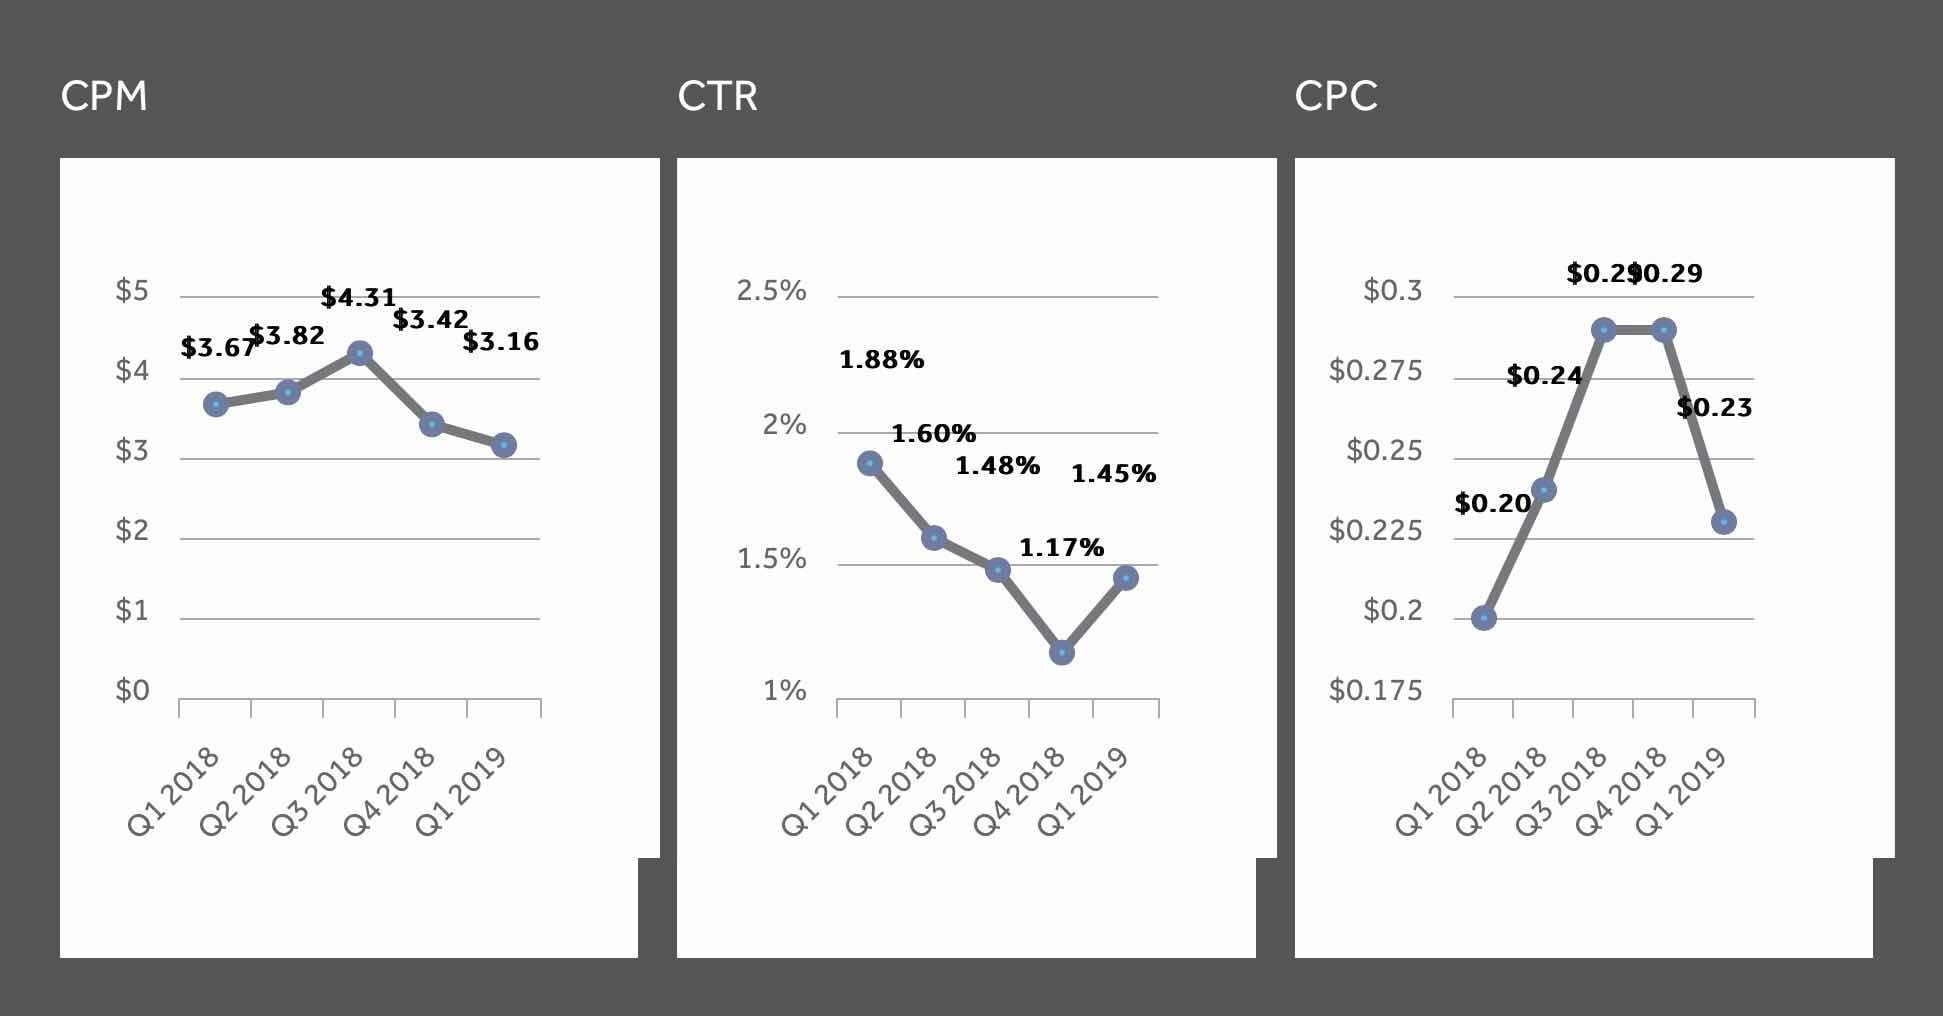The image size is (1943, 1016).
Task: Click the 2.5% y-axis label
Action: coord(771,291)
